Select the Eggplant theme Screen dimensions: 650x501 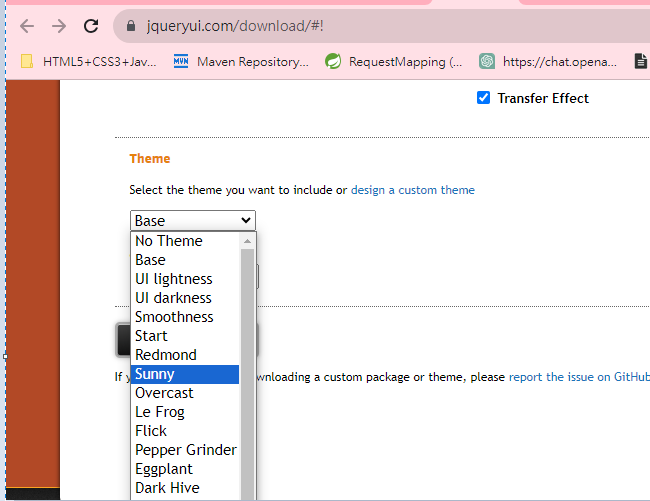click(185, 469)
